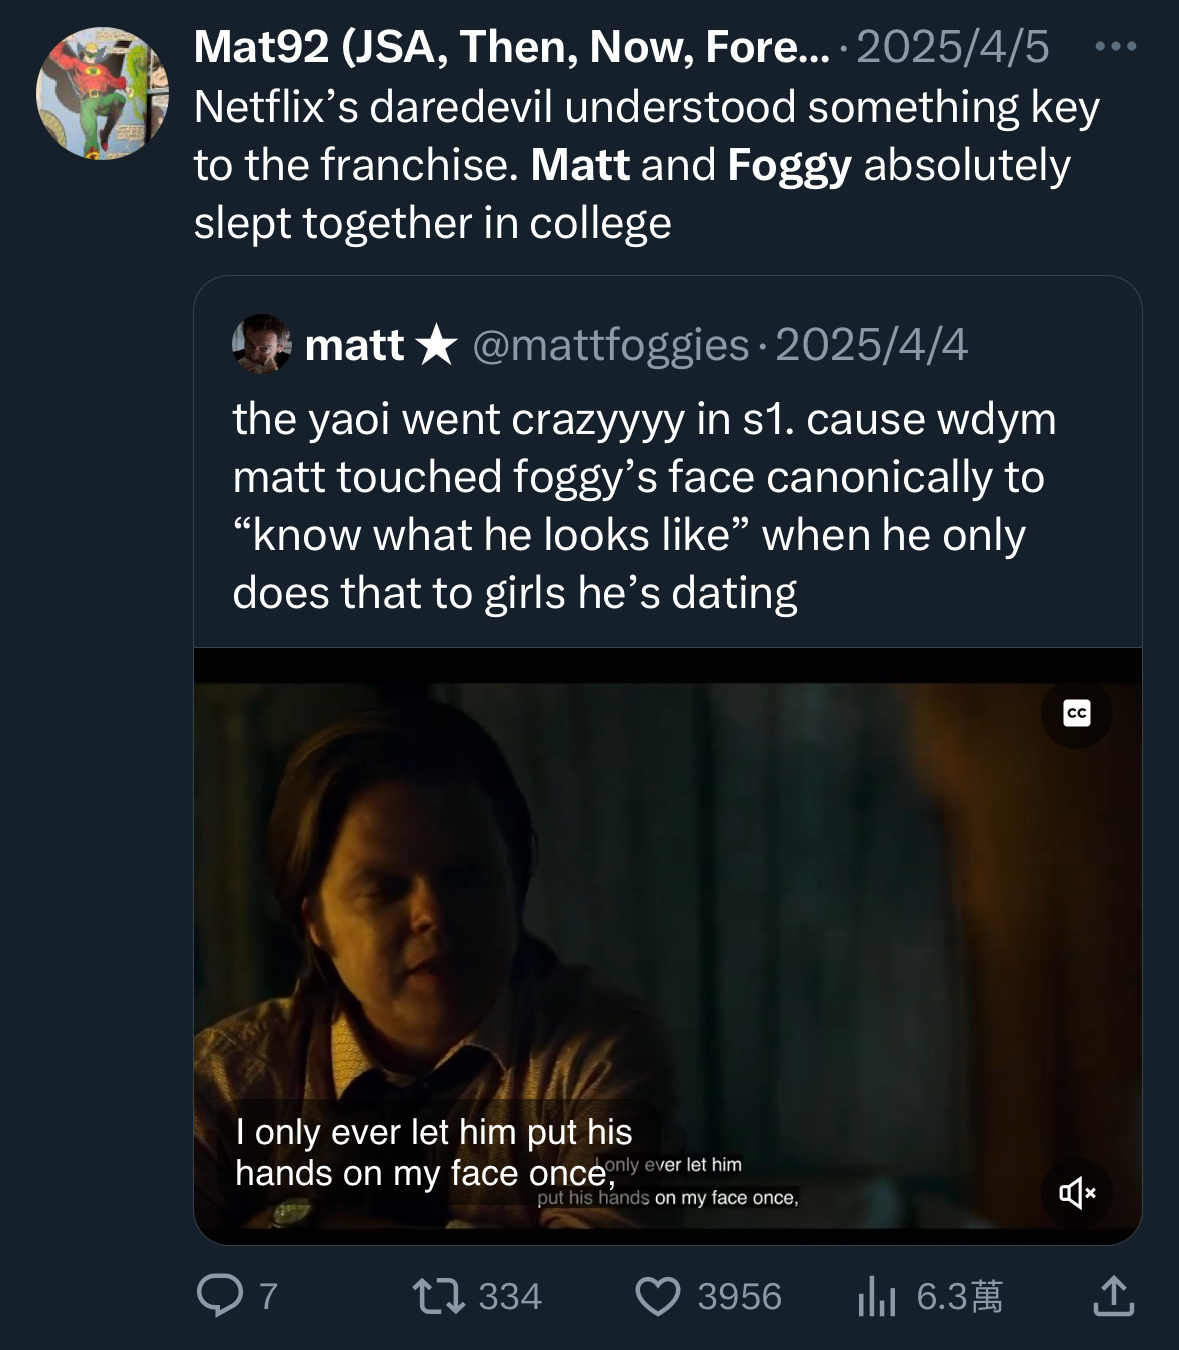Image resolution: width=1179 pixels, height=1350 pixels.
Task: Open quoted tweet text about yaoi
Action: [643, 505]
